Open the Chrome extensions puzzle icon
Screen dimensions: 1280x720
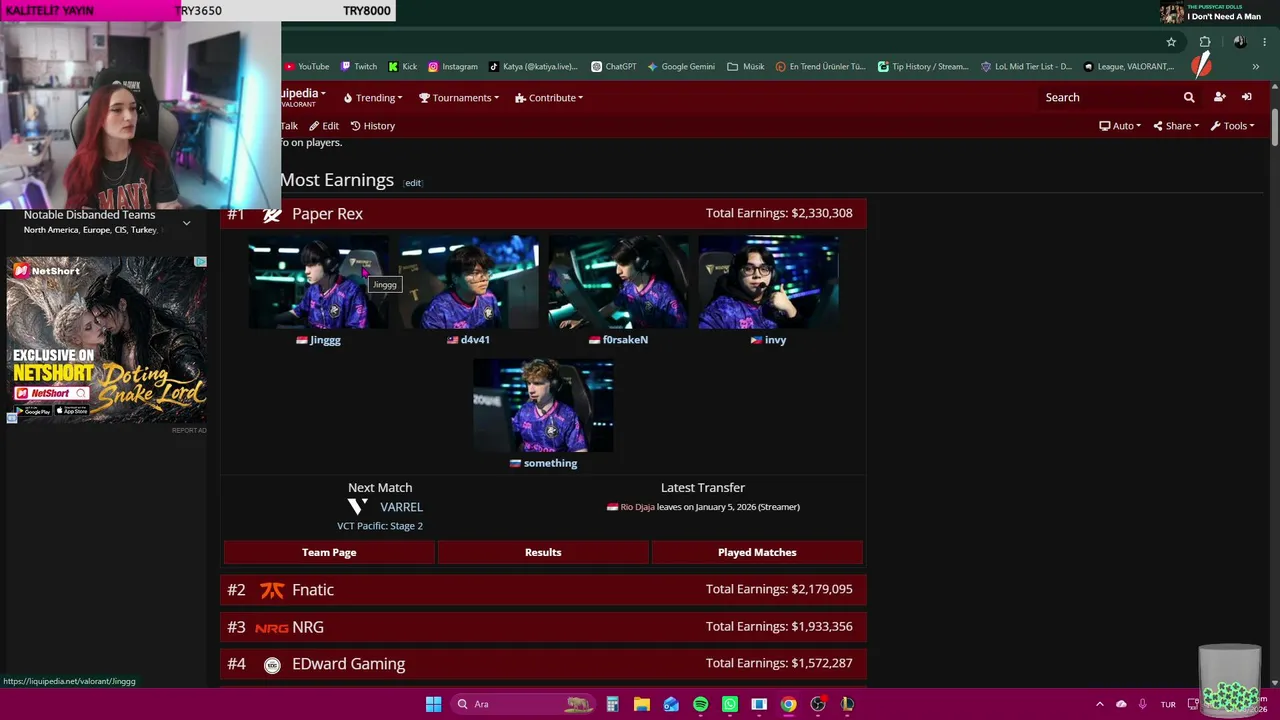[1205, 42]
